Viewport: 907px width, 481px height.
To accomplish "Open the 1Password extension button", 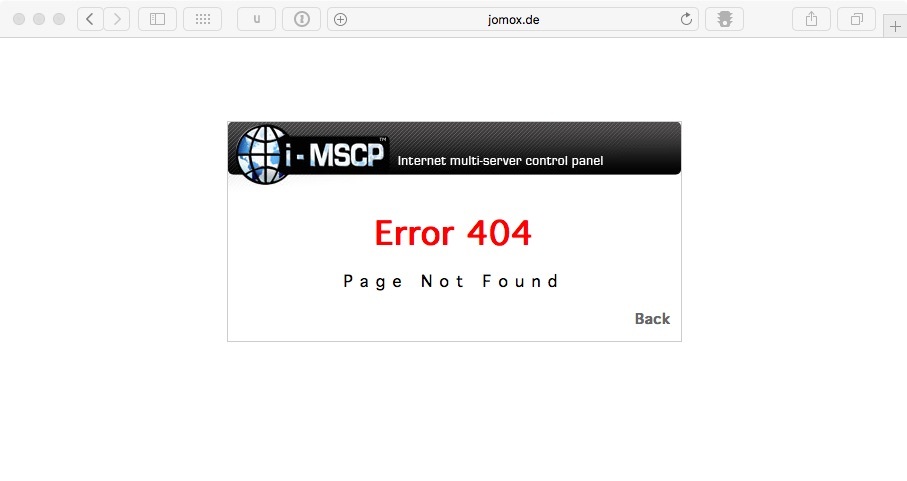I will (x=301, y=19).
